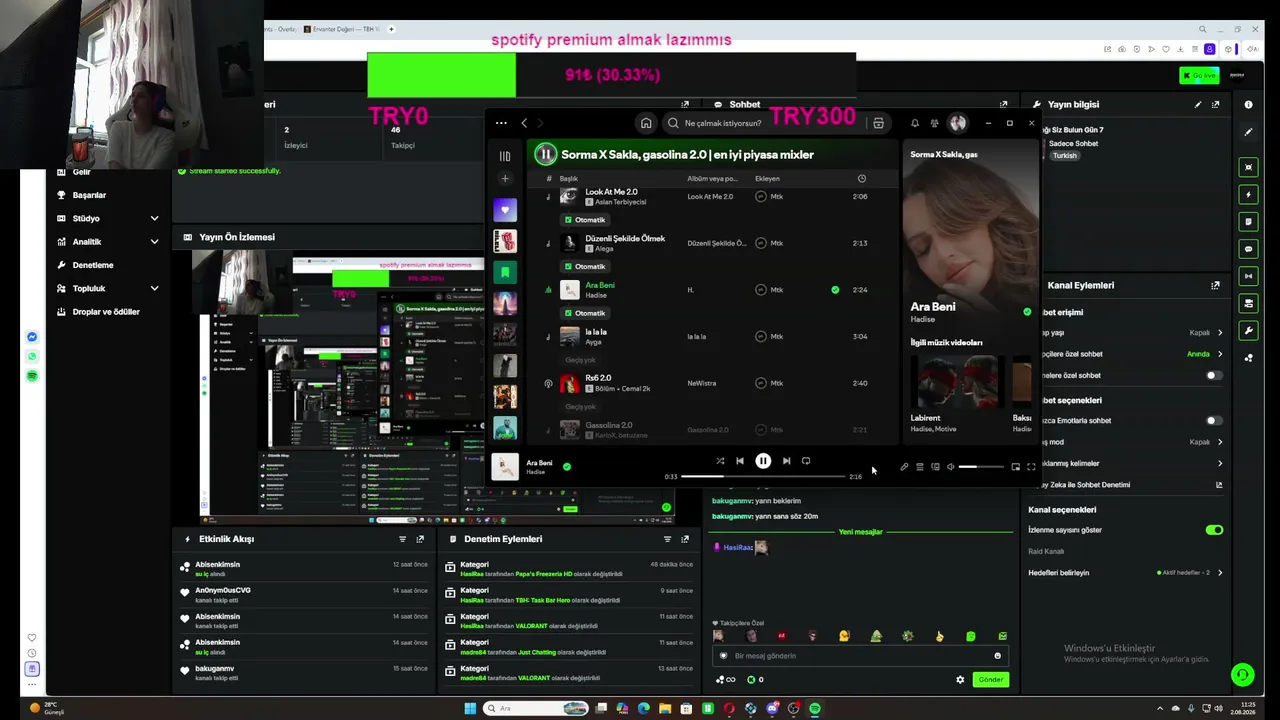Edit stream info with the pencil icon

click(x=1198, y=104)
